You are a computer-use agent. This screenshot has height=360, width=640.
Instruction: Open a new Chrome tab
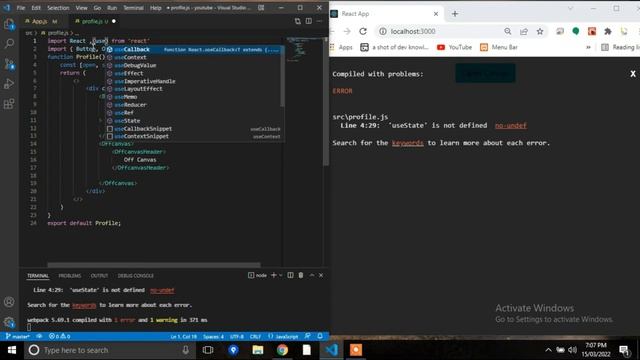[455, 14]
